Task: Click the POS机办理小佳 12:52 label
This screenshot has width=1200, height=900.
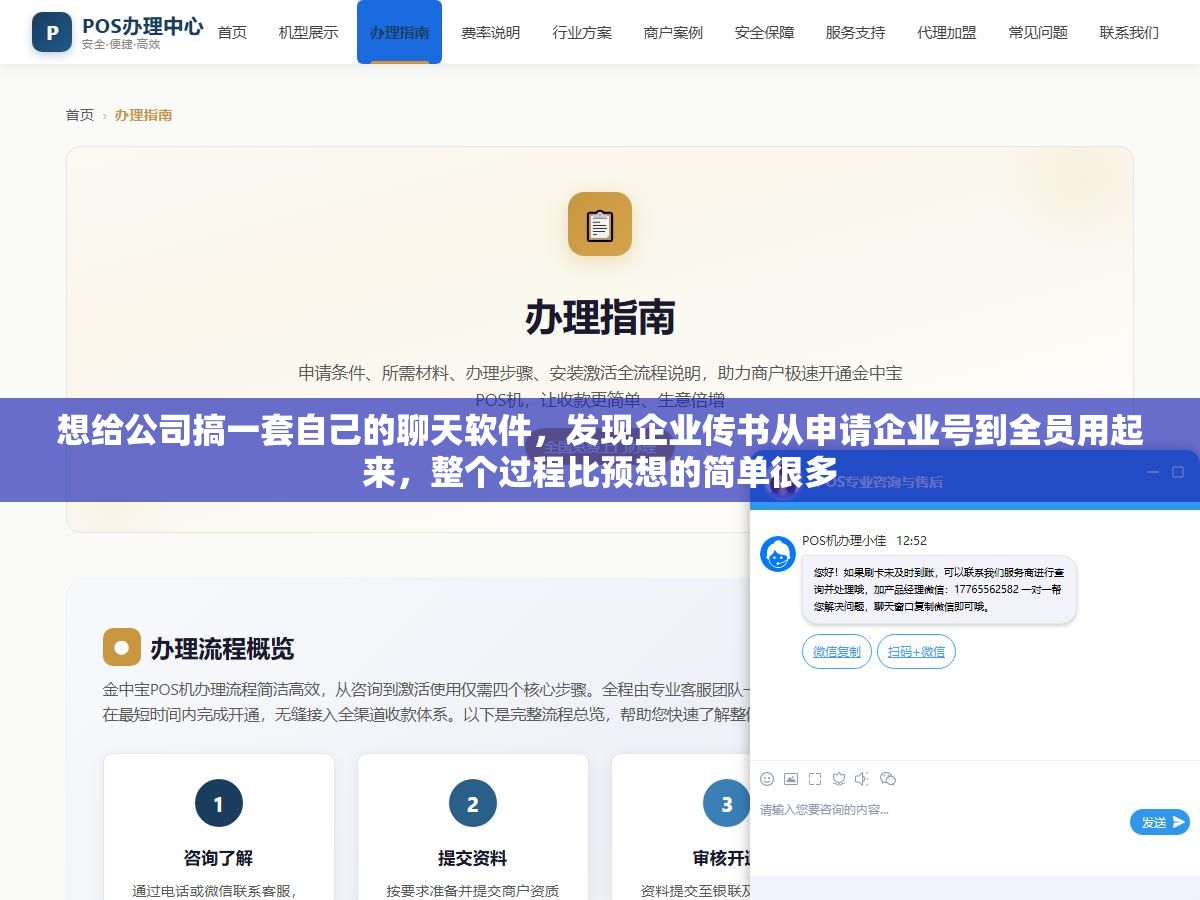Action: click(x=864, y=540)
